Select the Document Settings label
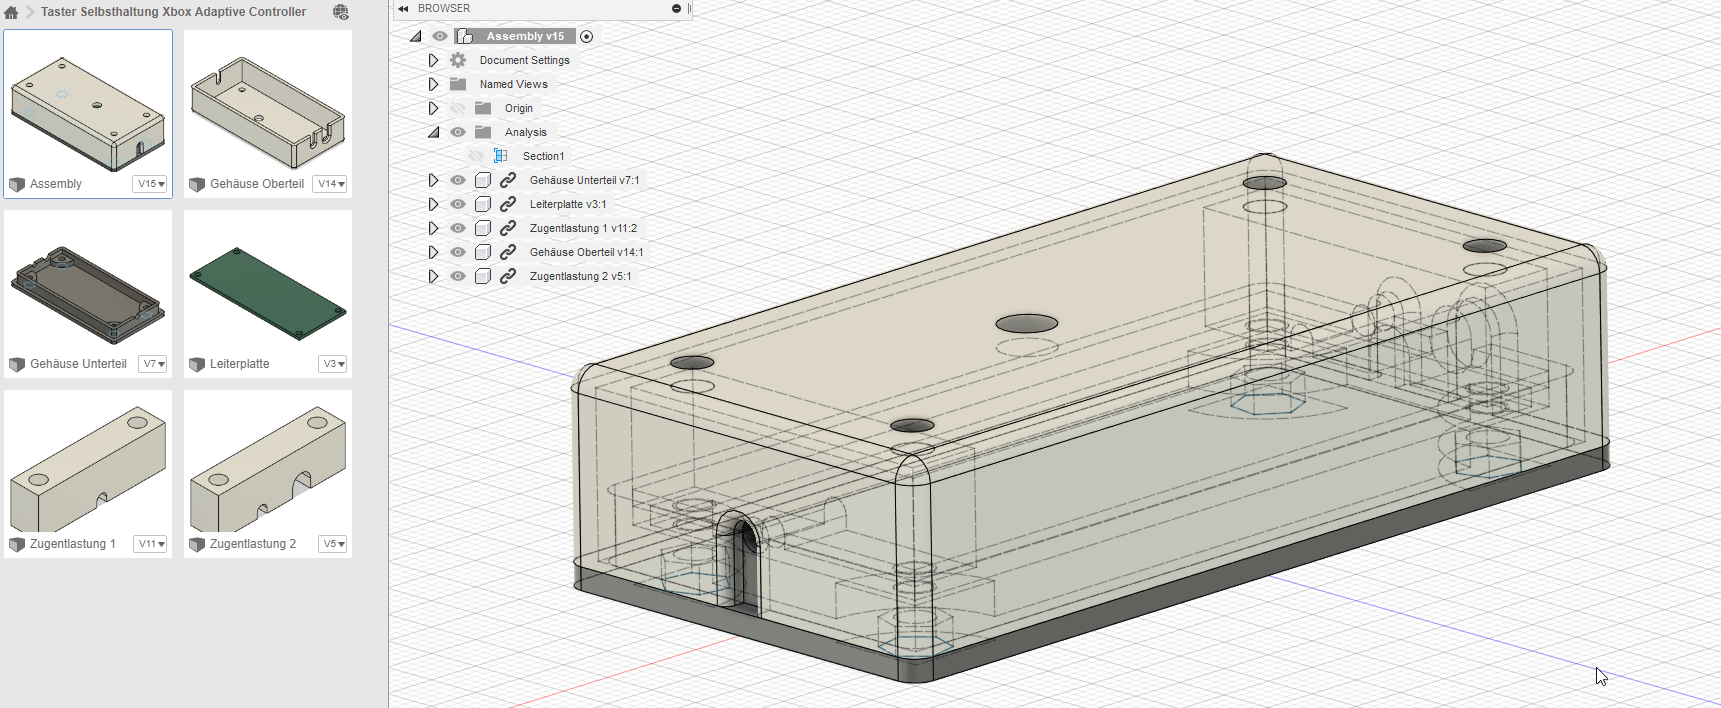The image size is (1721, 708). 524,60
